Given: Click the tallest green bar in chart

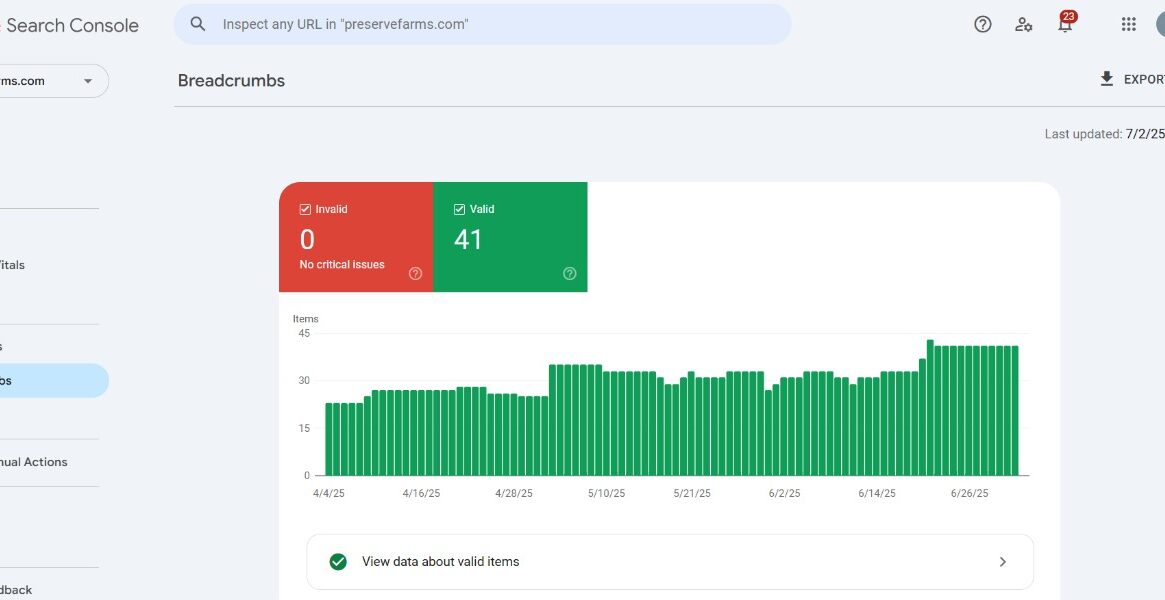Looking at the screenshot, I should coord(930,408).
